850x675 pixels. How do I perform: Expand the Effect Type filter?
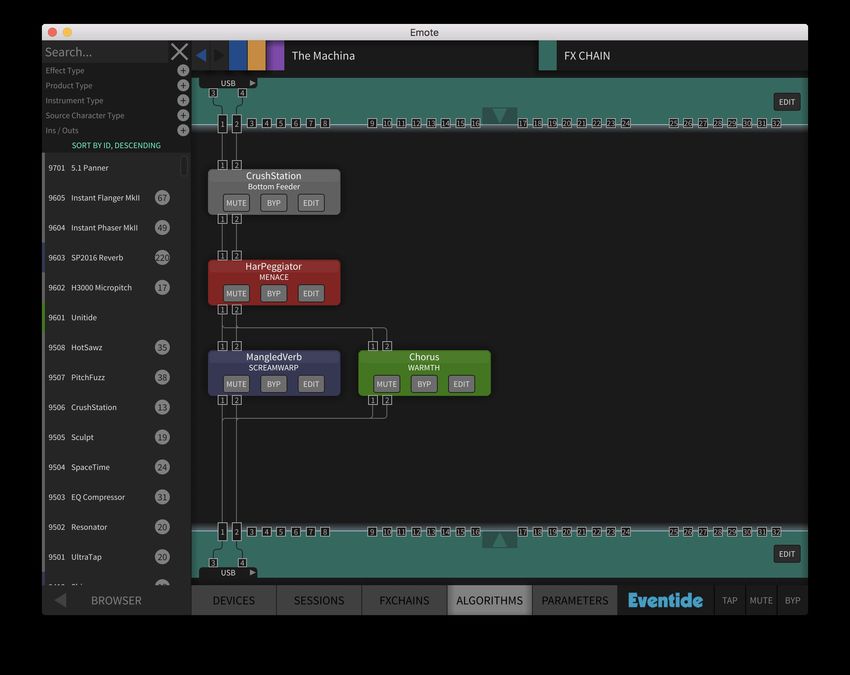[183, 70]
